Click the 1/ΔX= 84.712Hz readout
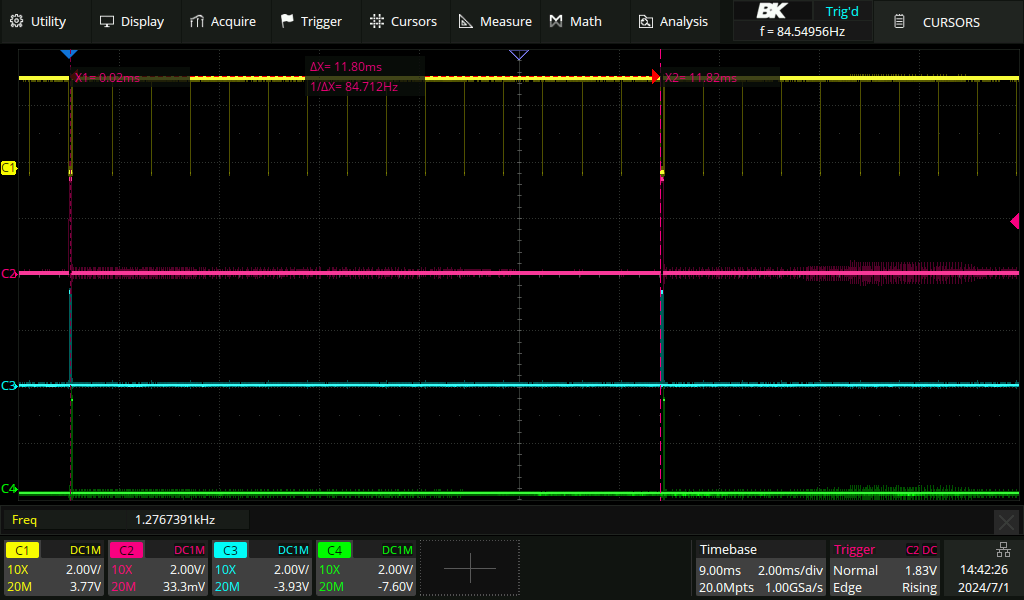 [354, 86]
